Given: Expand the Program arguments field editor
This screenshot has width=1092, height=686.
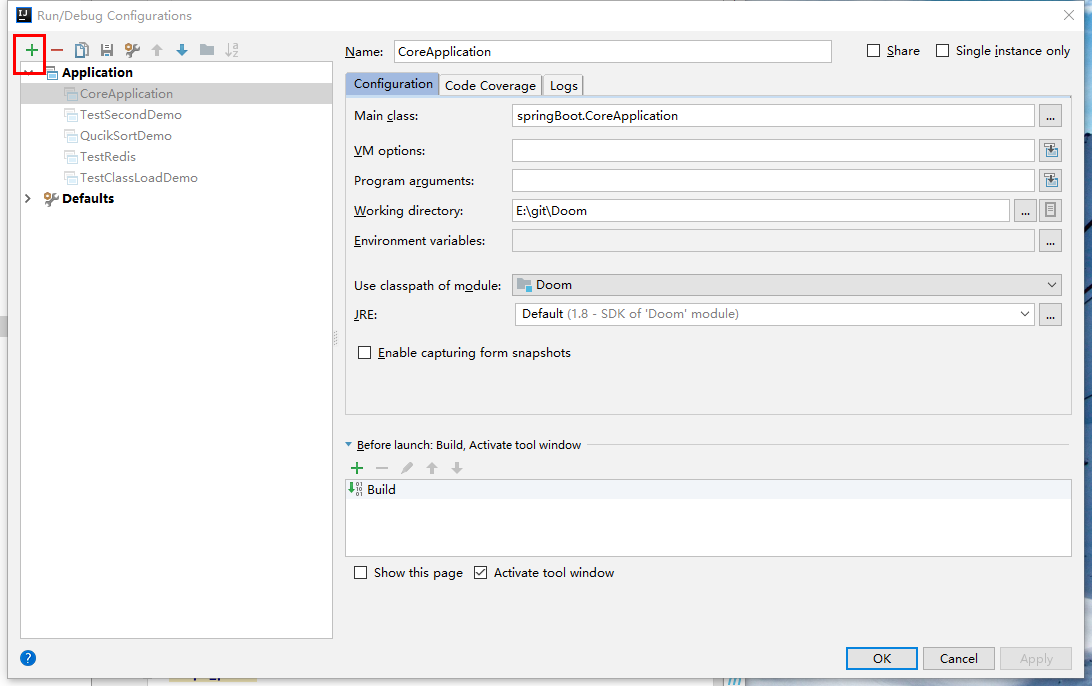Looking at the screenshot, I should coord(1050,180).
